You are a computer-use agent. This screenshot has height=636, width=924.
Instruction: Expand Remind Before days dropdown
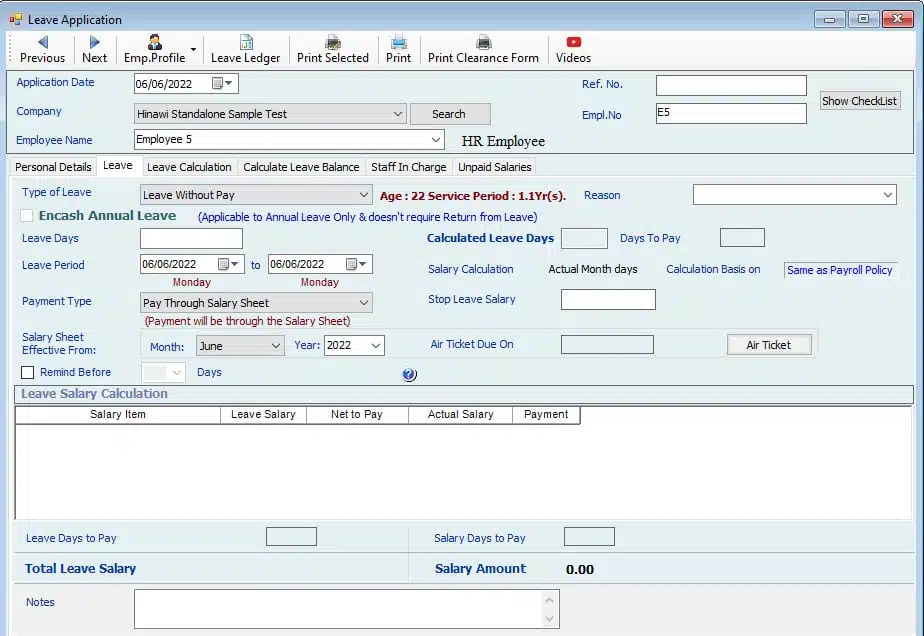click(x=176, y=373)
